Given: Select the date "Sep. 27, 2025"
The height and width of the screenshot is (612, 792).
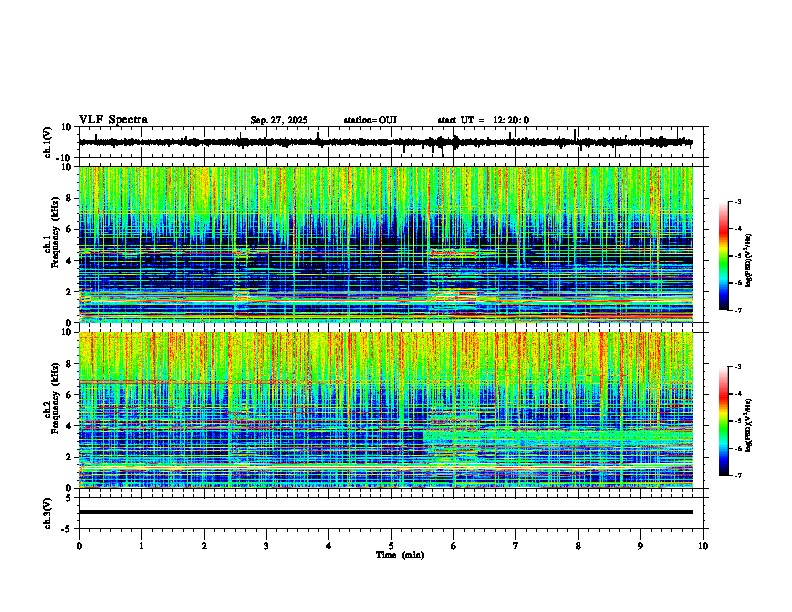Looking at the screenshot, I should [x=279, y=120].
